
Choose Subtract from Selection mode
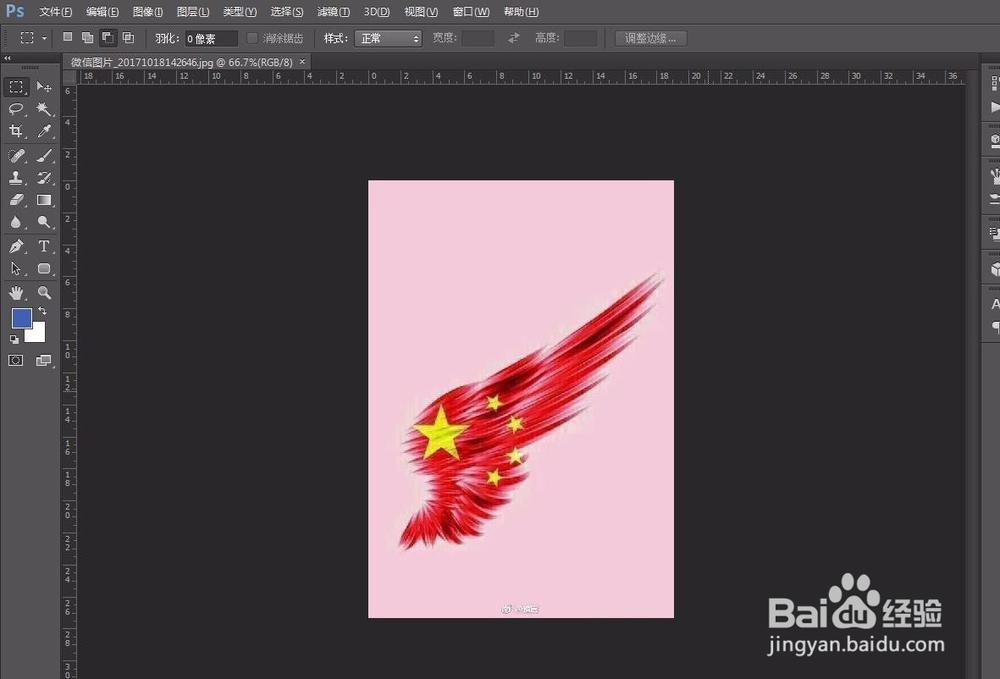pos(108,38)
